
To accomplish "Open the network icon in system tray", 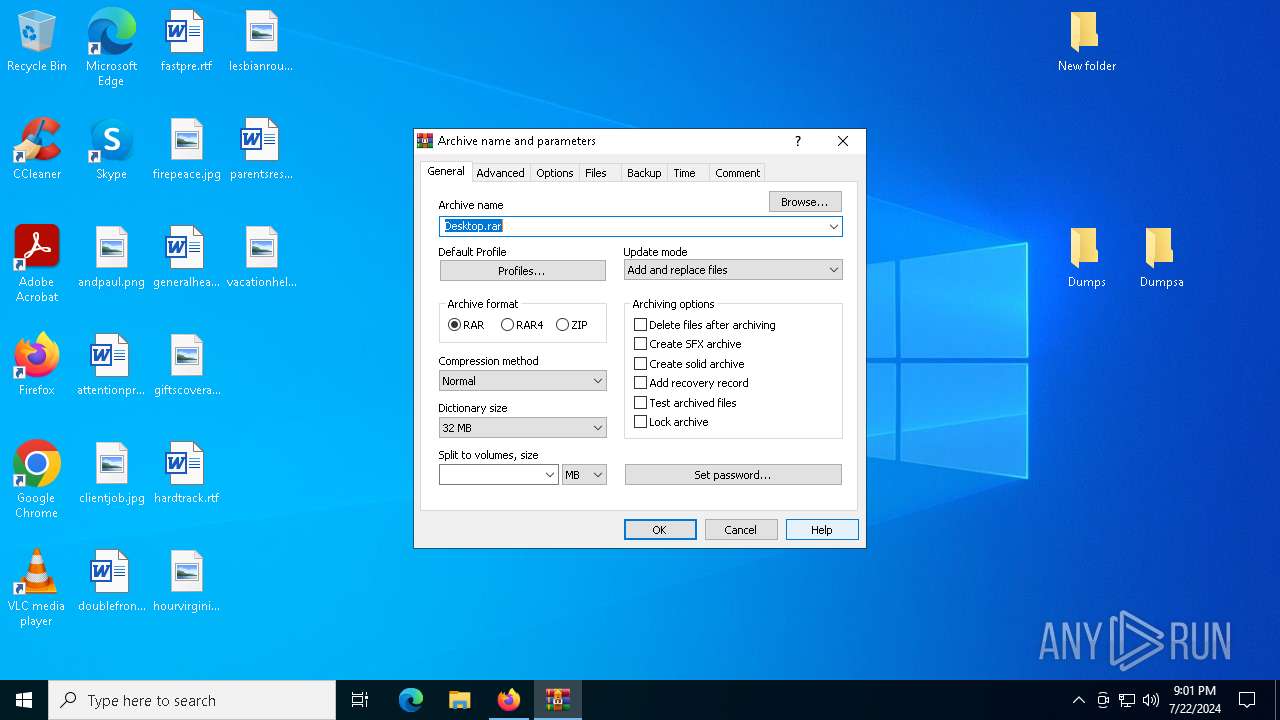I will pyautogui.click(x=1127, y=700).
